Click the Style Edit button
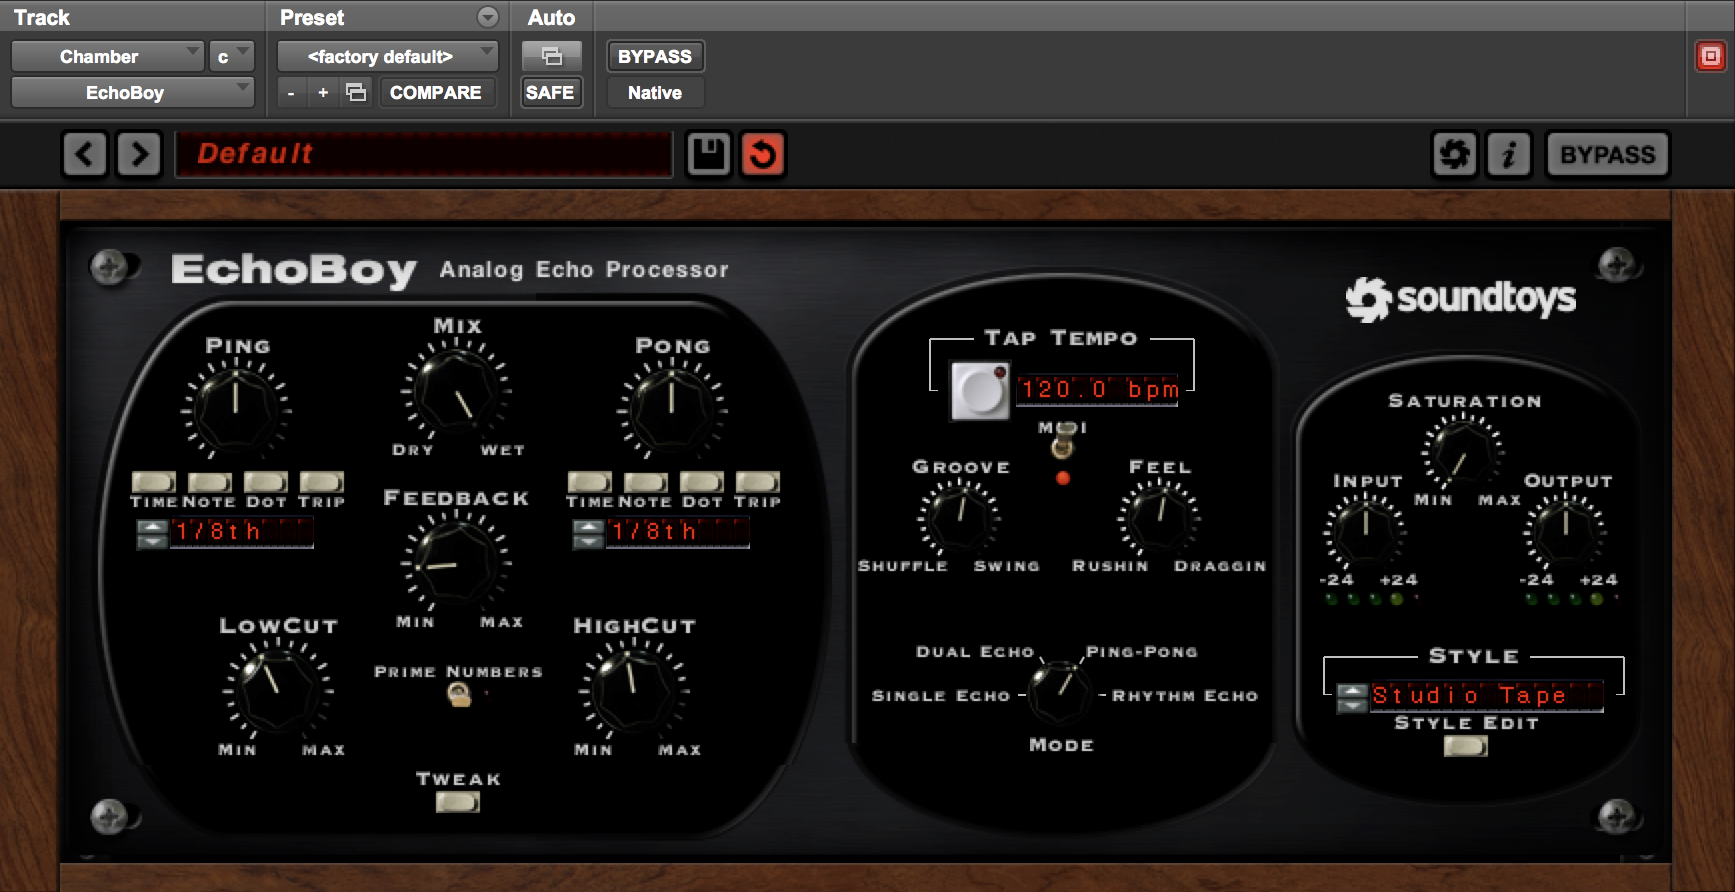1735x892 pixels. click(x=1465, y=746)
